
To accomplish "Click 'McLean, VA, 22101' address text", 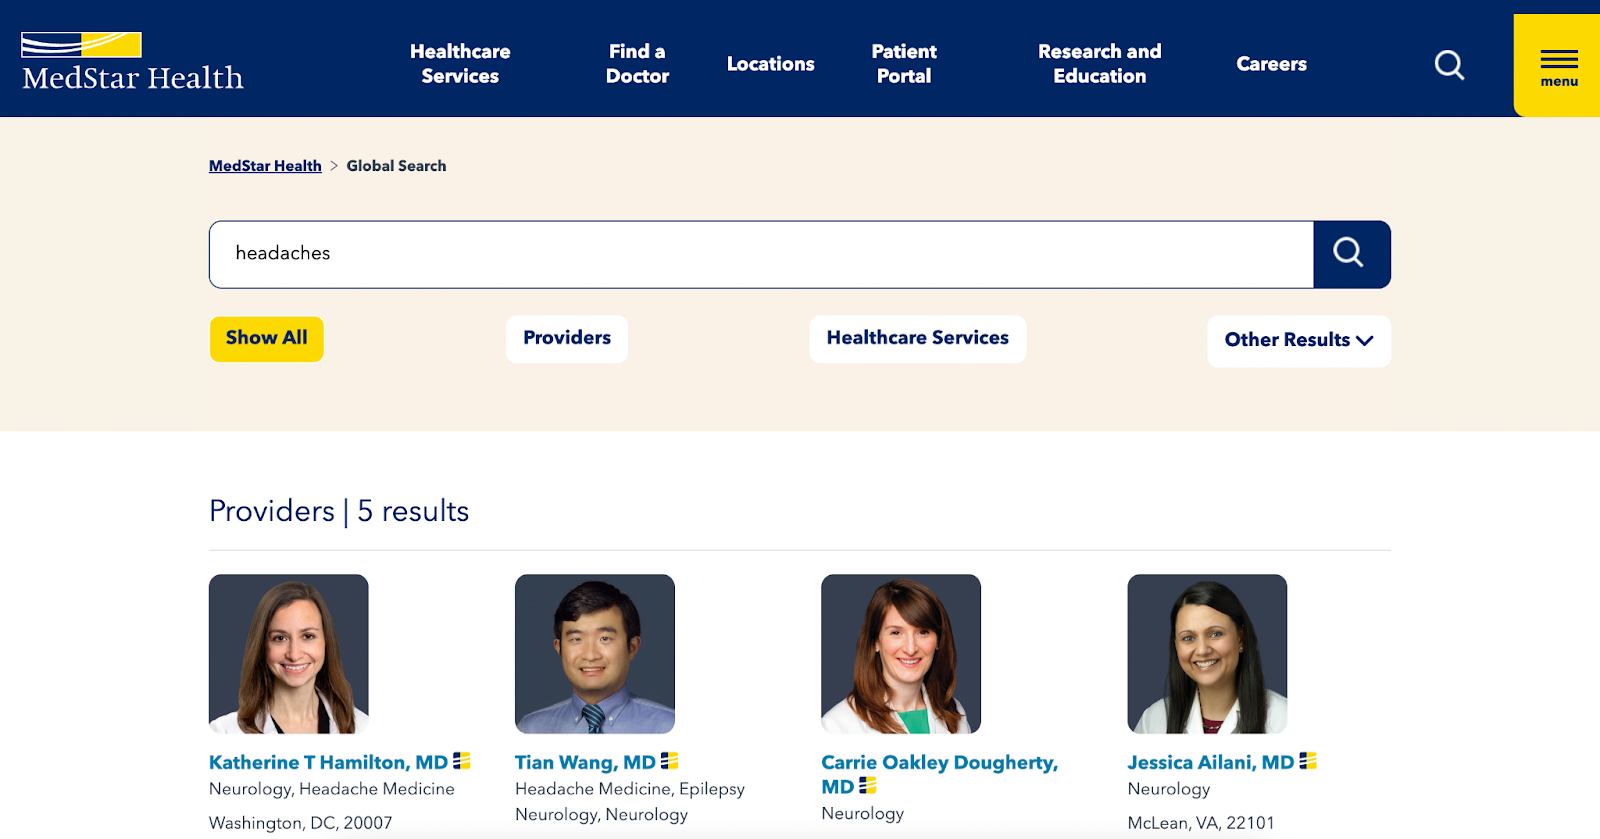I will click(1201, 823).
